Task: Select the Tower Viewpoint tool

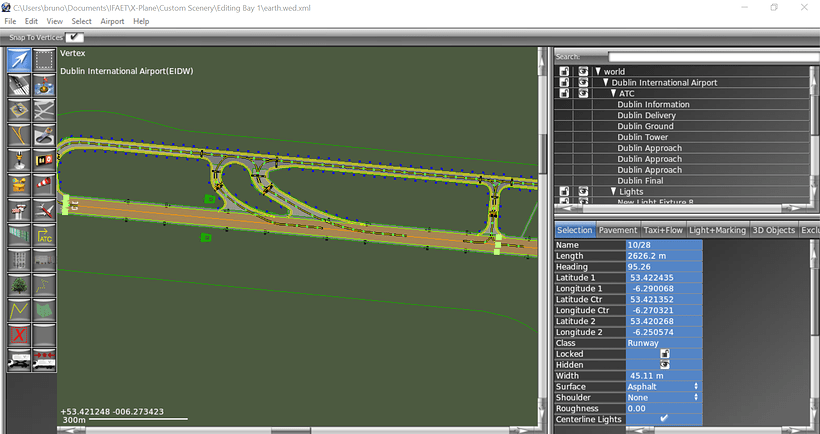Action: tap(19, 210)
